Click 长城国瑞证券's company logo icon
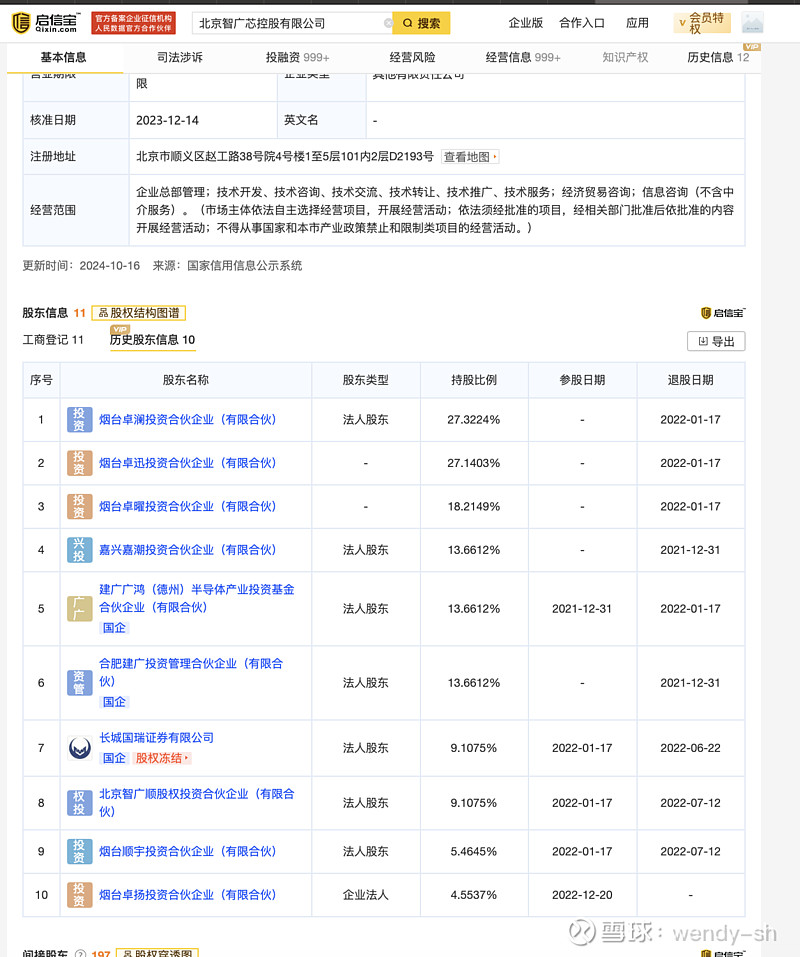The image size is (800, 957). (x=79, y=747)
